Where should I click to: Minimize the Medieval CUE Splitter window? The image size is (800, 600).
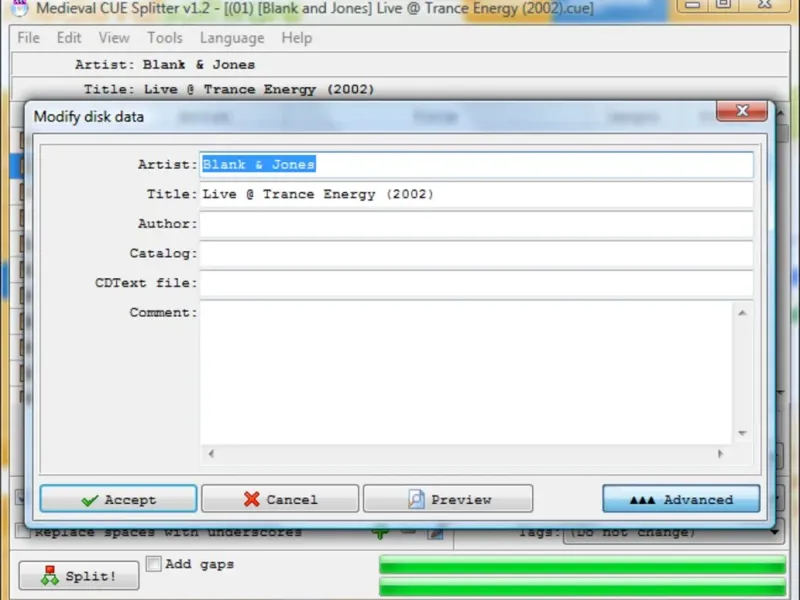692,5
